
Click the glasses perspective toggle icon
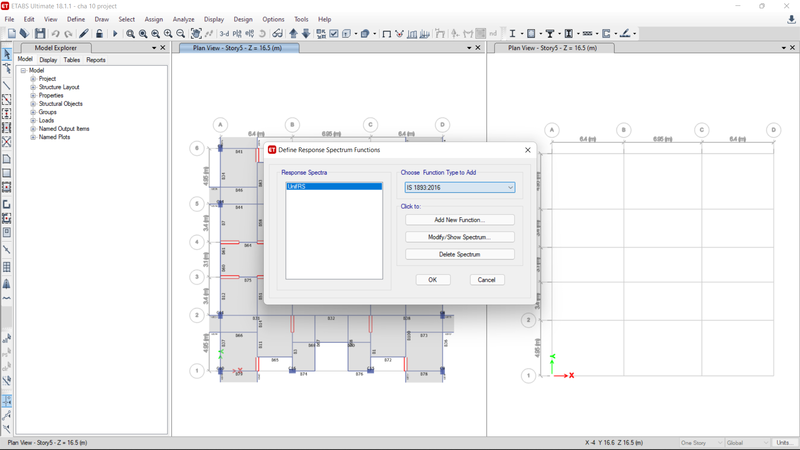pyautogui.click(x=277, y=34)
